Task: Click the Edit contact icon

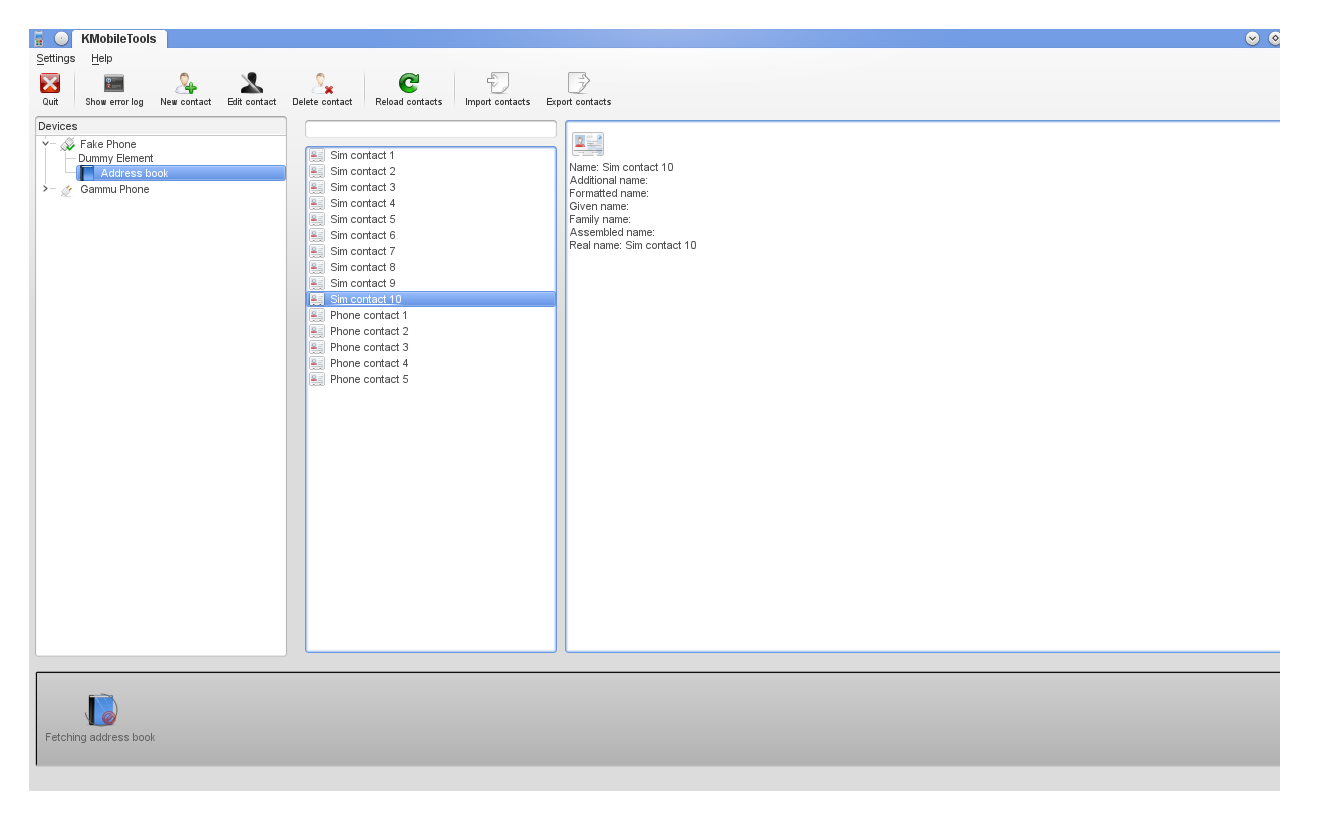Action: click(x=252, y=84)
